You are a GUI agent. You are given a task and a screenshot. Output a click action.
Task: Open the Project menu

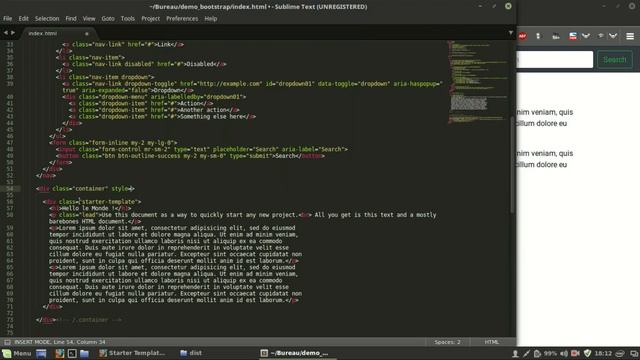tap(151, 19)
